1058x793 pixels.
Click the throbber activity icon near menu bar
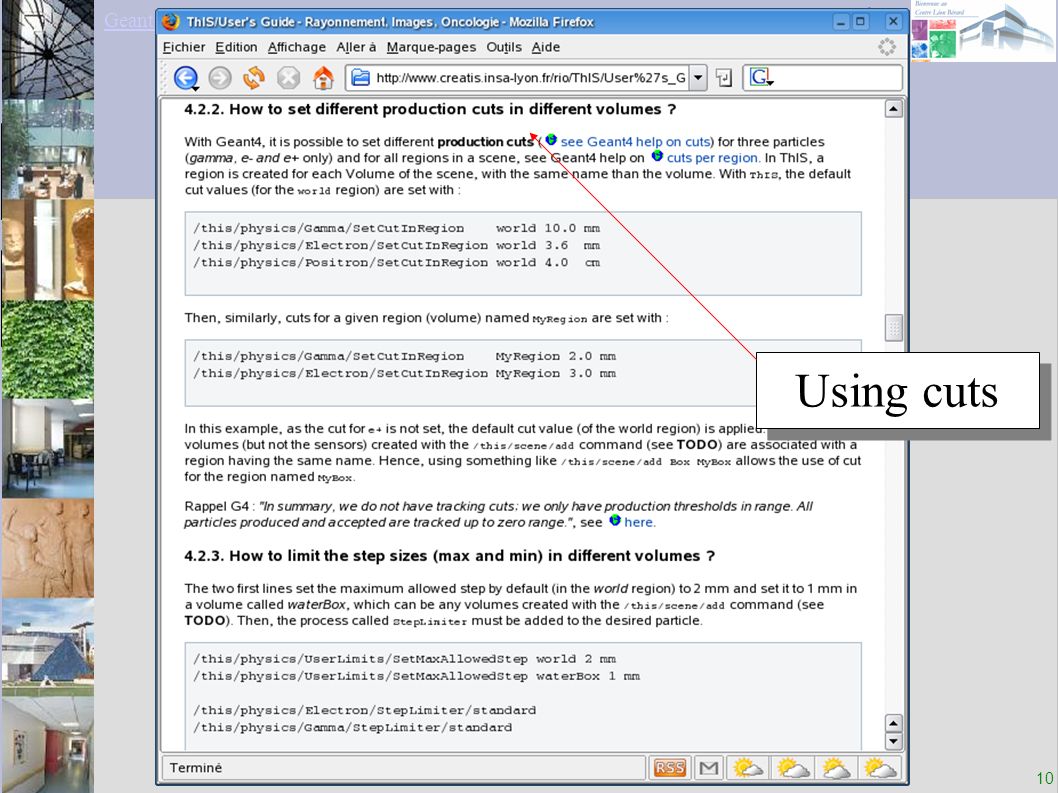[887, 47]
